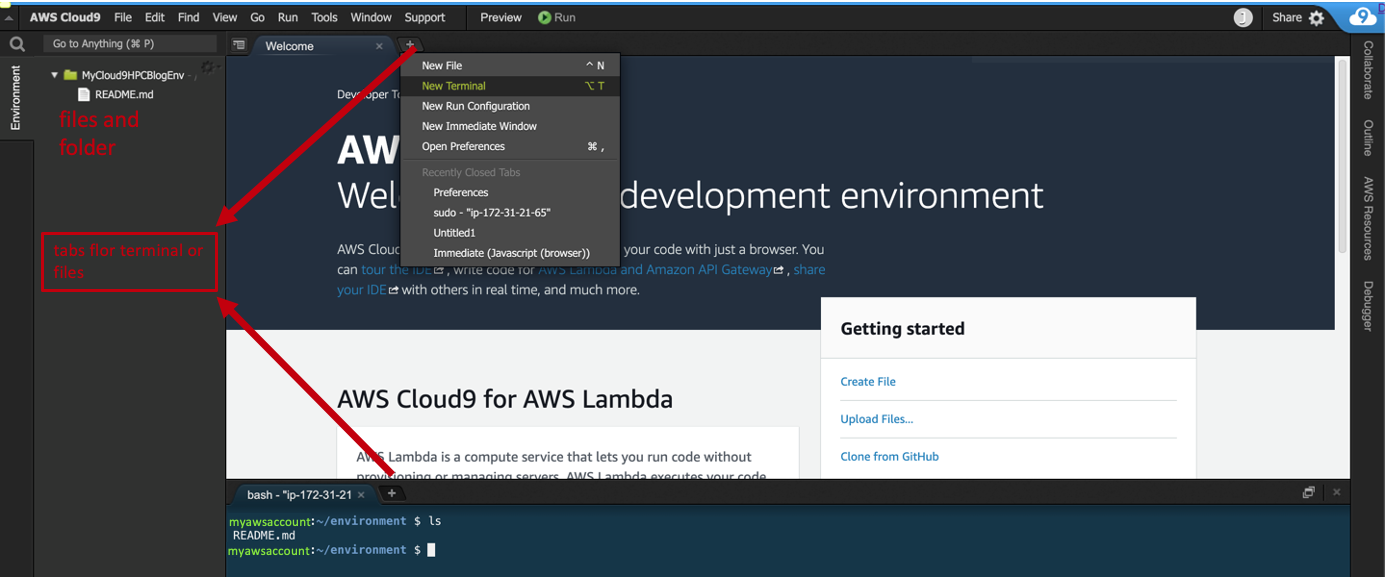The width and height of the screenshot is (1386, 578).
Task: Click the Go to Anything search field
Action: pos(130,44)
